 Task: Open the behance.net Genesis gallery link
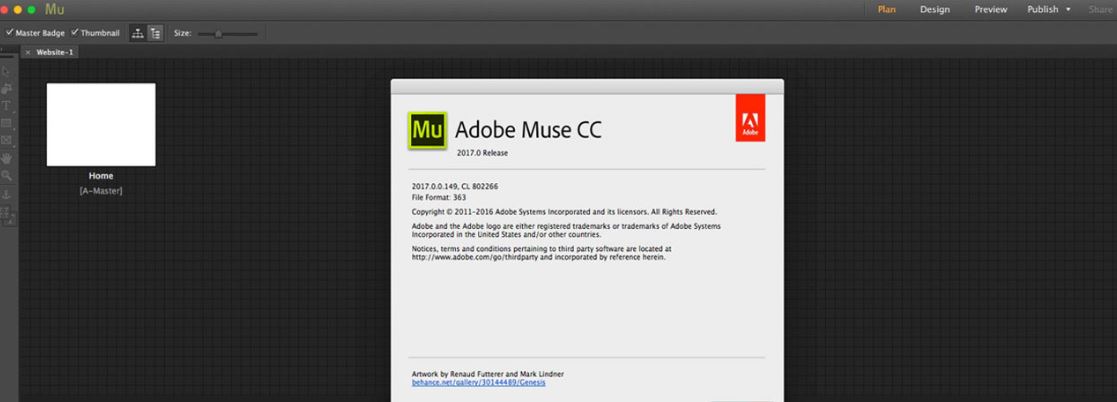[479, 383]
